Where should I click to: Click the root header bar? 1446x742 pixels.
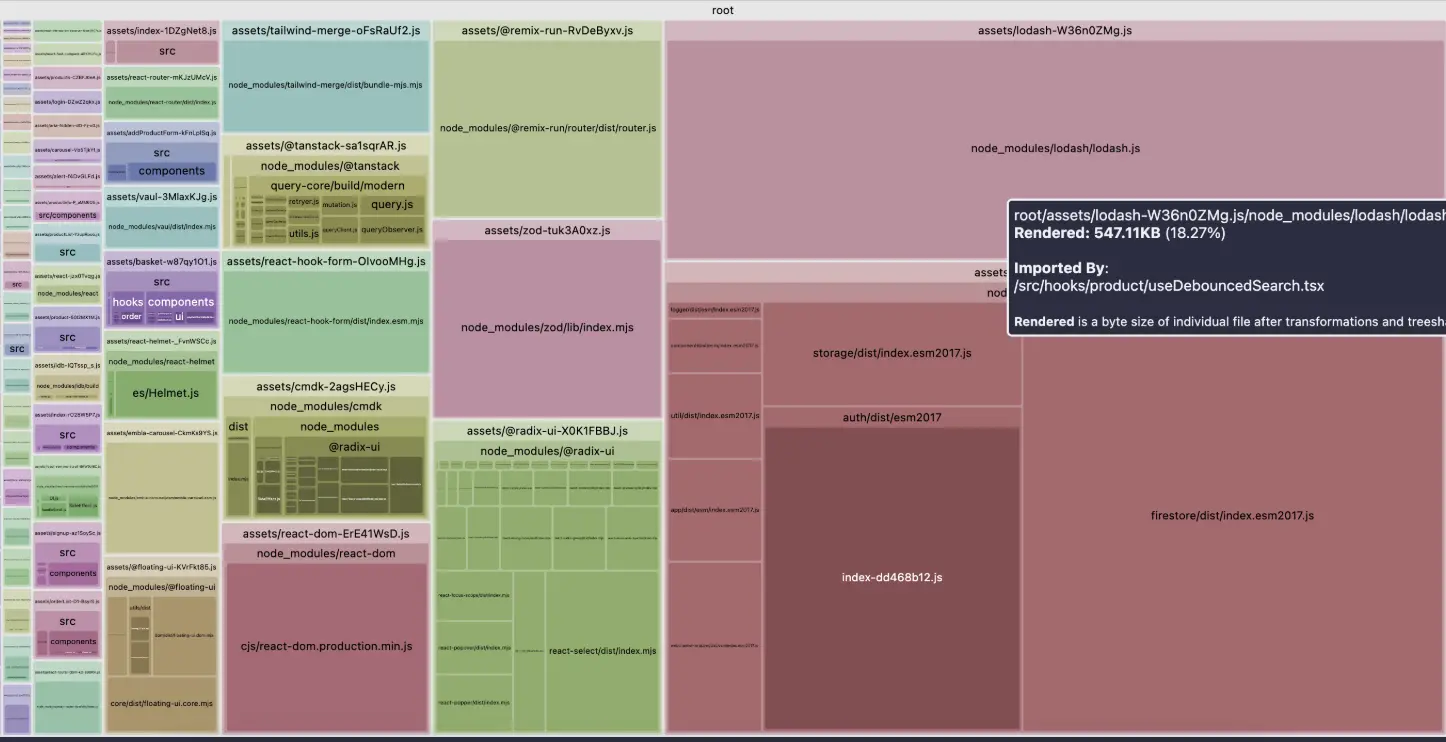coord(722,10)
